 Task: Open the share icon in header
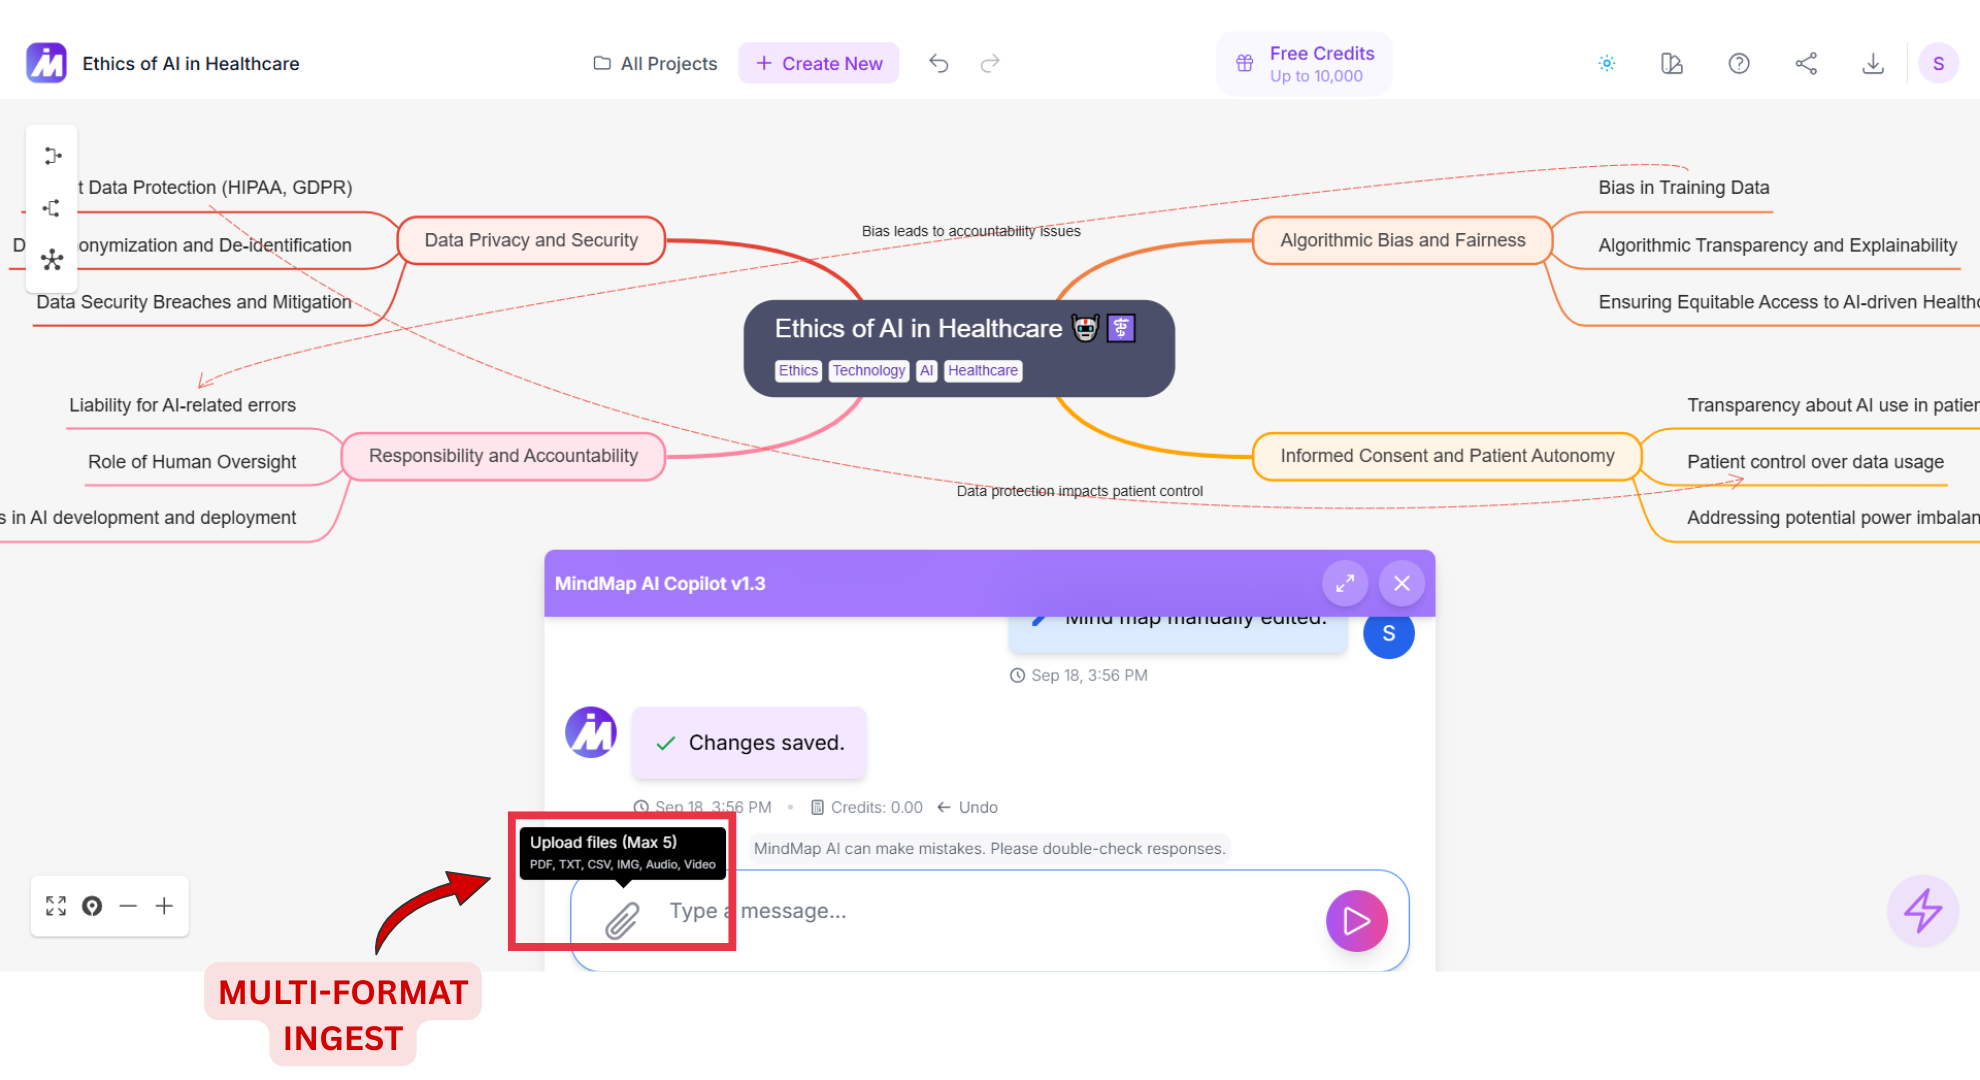click(1805, 64)
